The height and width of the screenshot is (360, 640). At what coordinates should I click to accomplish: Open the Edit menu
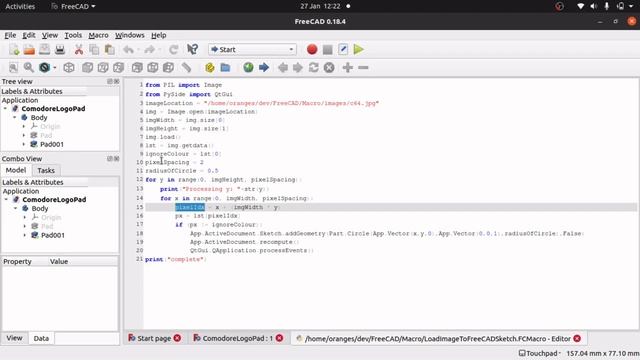coord(29,35)
